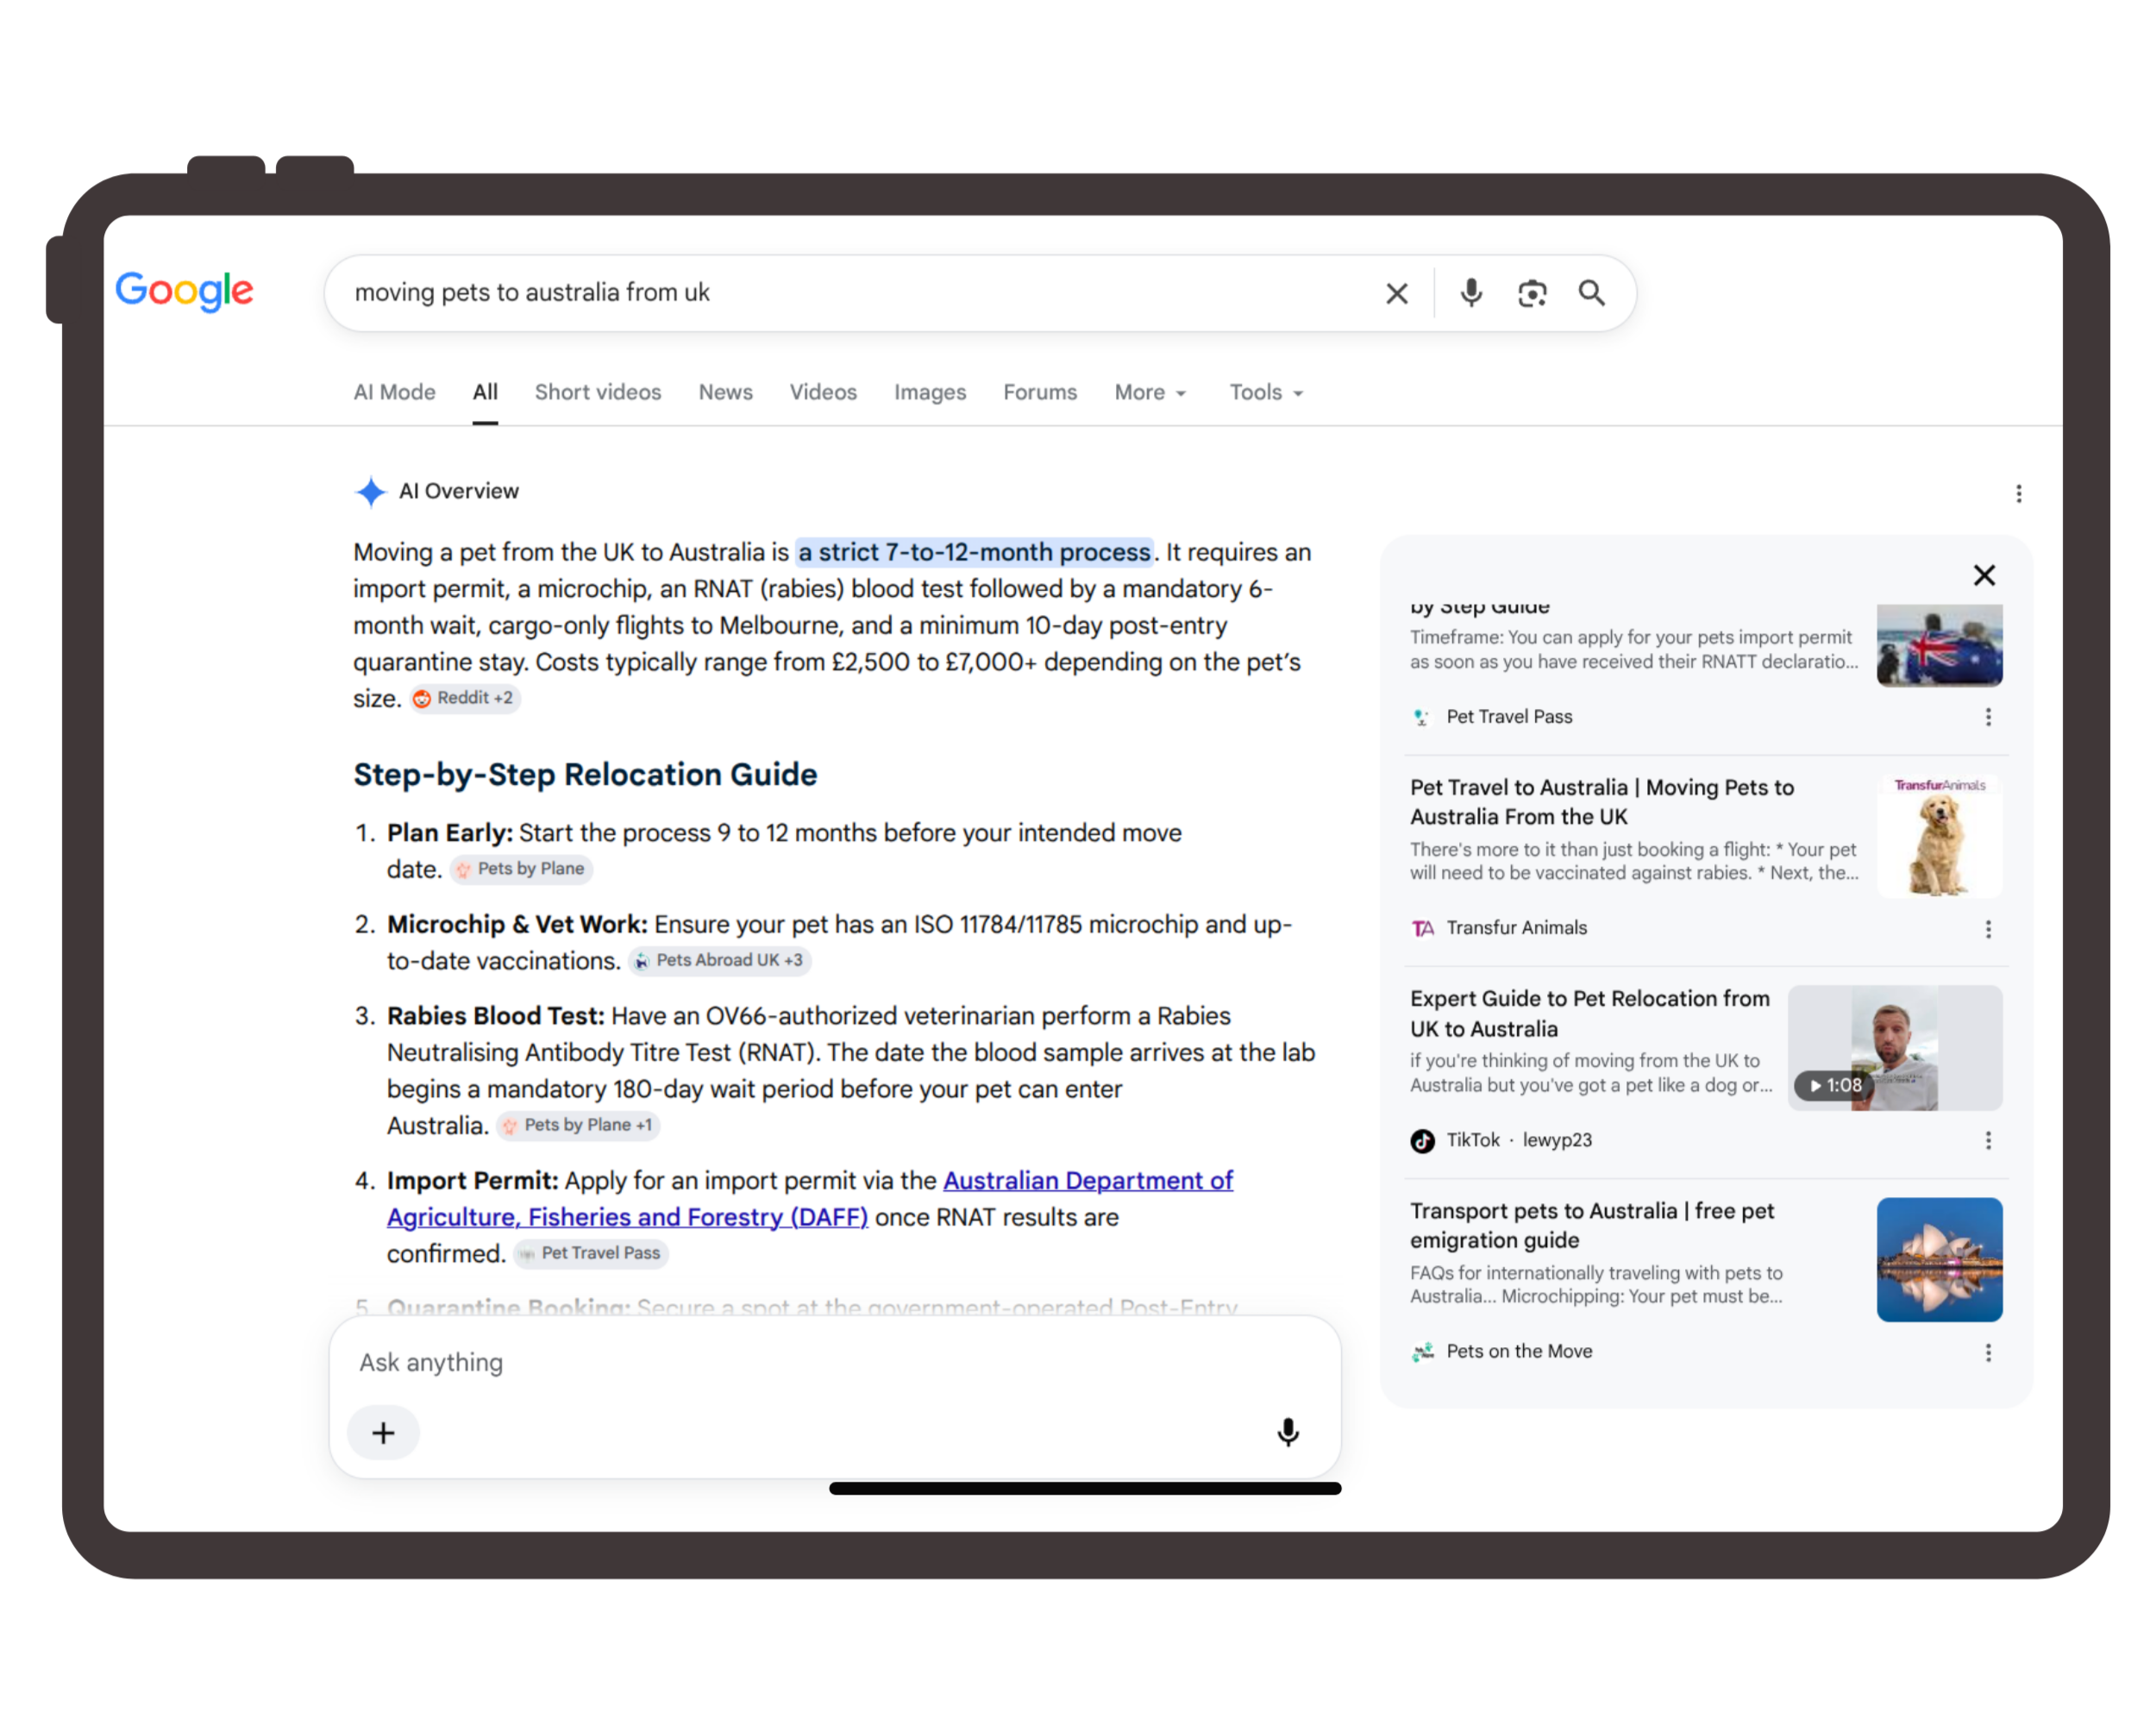This screenshot has height=1725, width=2156.
Task: Expand the Tools dropdown
Action: click(1266, 392)
